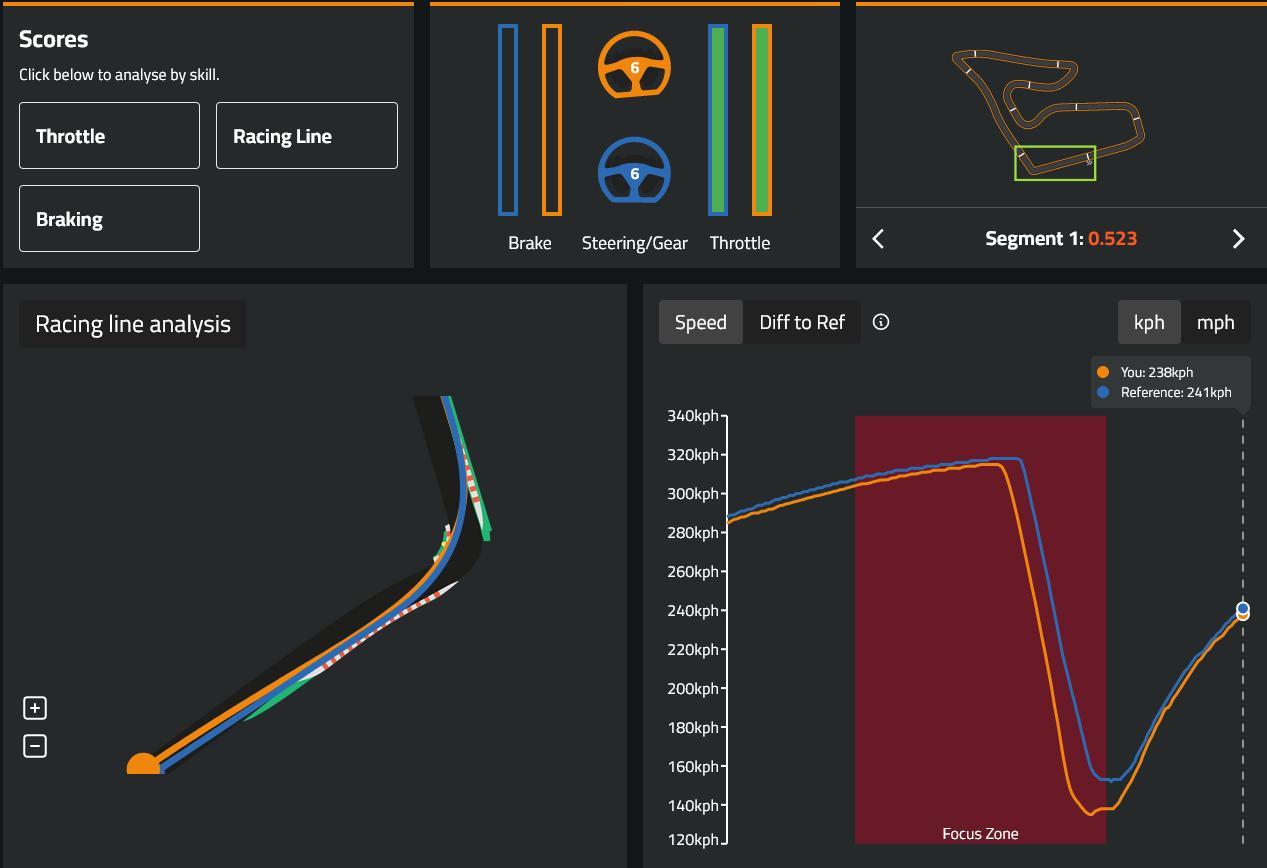Click the info icon beside Diff to Ref
The width and height of the screenshot is (1267, 868).
pyautogui.click(x=881, y=322)
